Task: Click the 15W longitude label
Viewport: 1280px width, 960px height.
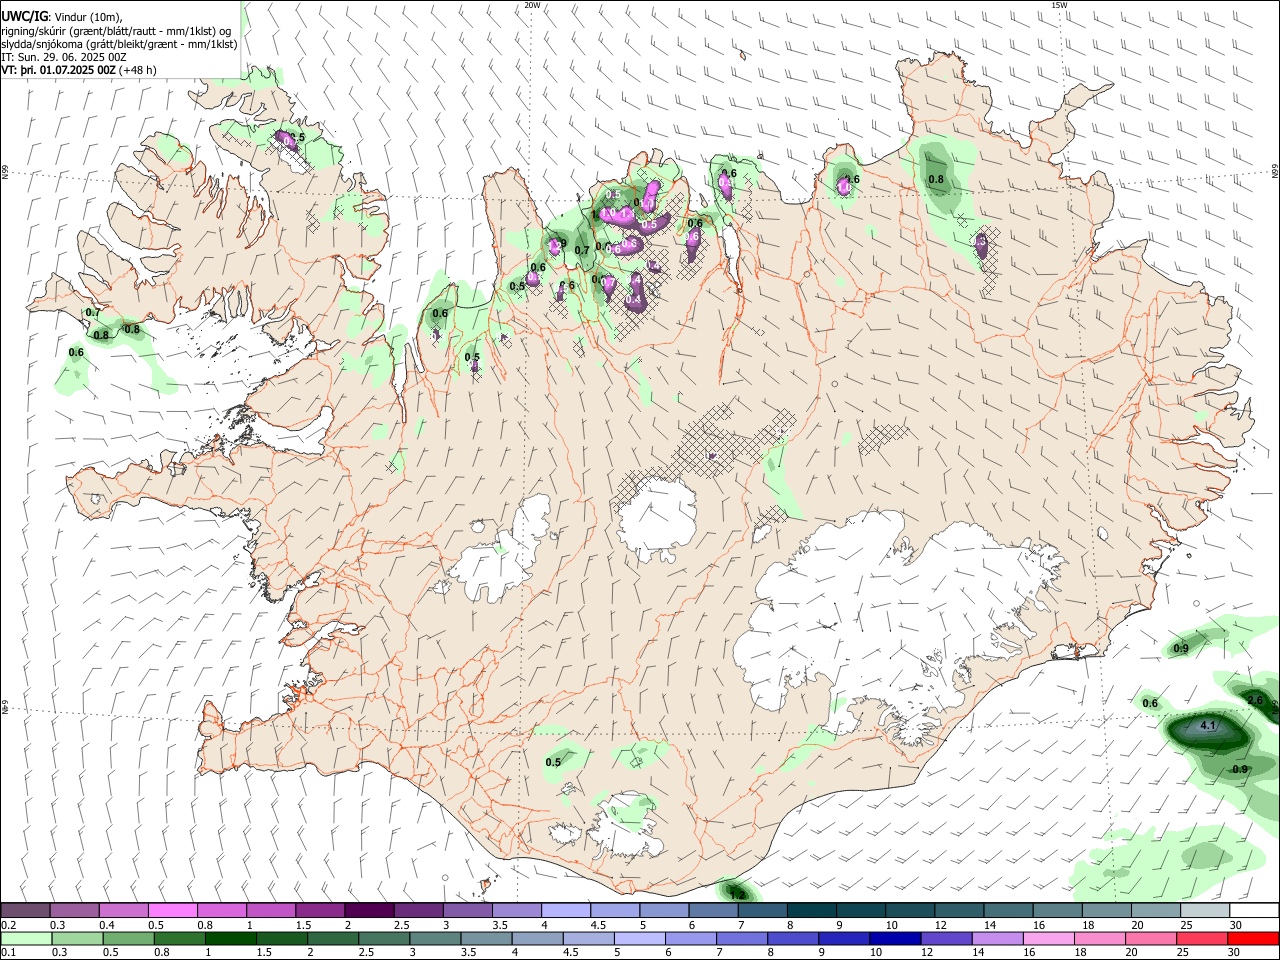Action: (1059, 5)
